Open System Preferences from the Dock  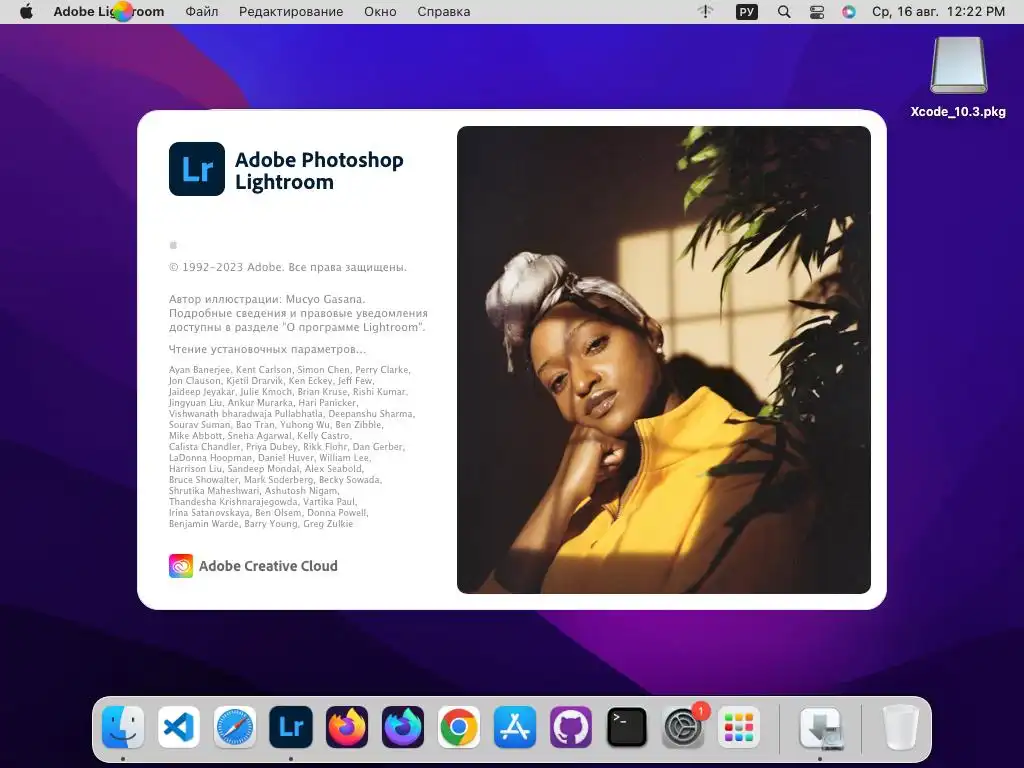pyautogui.click(x=683, y=726)
